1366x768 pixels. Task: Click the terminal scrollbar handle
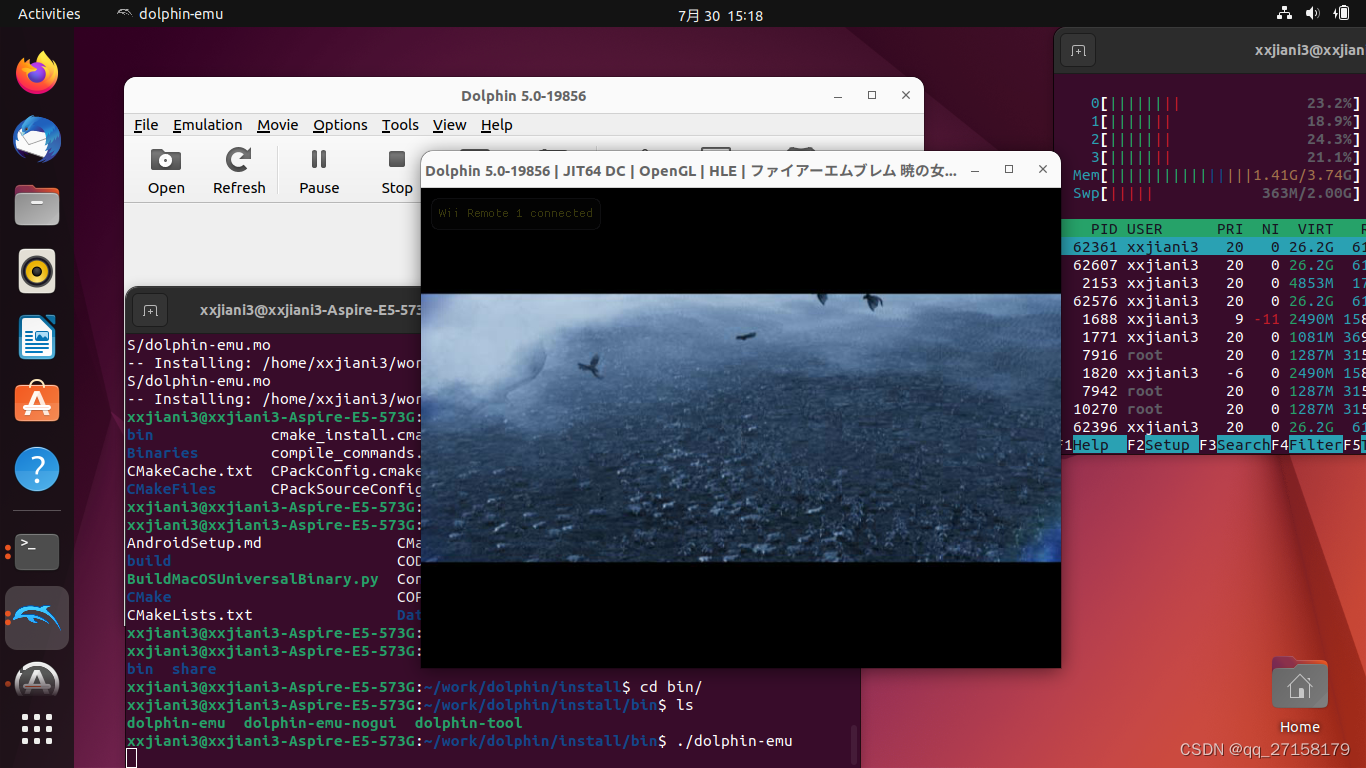pos(853,744)
